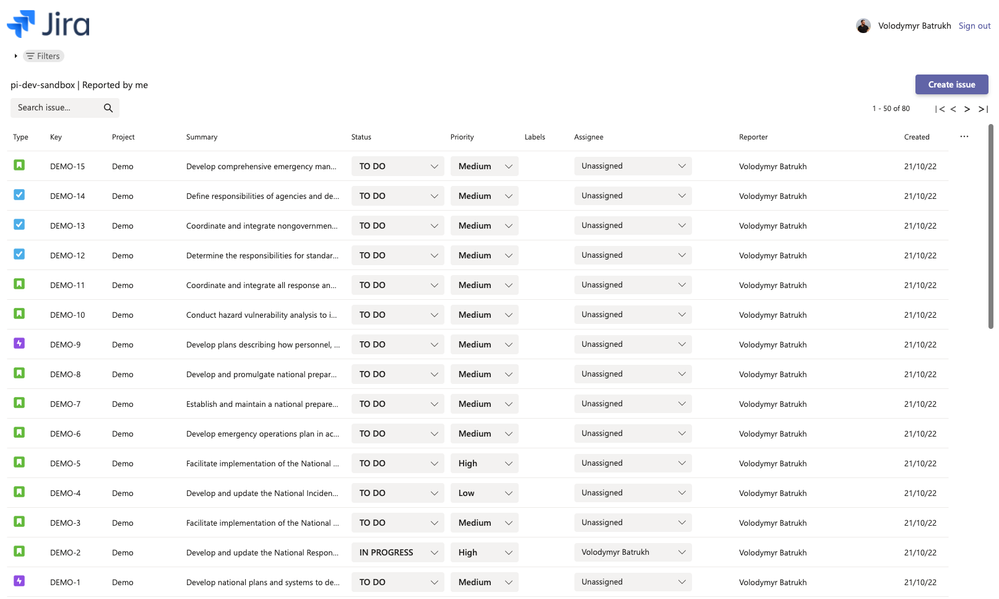Click the purple Epic icon for DEMO-1
999x599 pixels.
pyautogui.click(x=19, y=581)
